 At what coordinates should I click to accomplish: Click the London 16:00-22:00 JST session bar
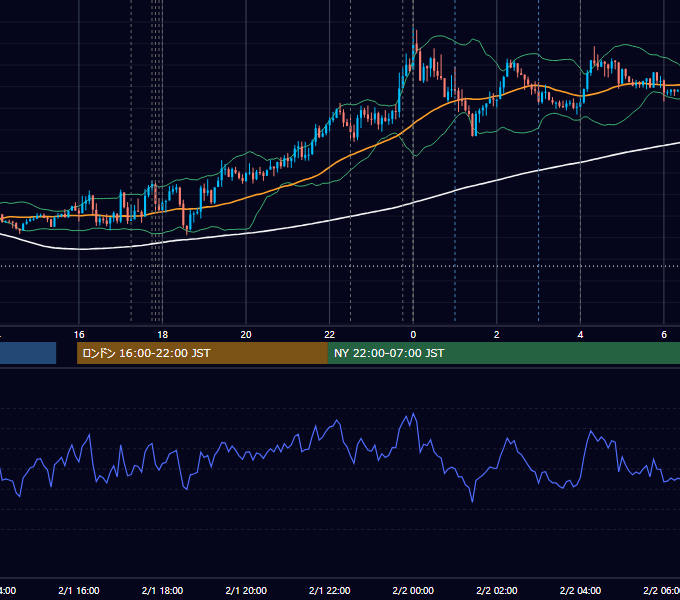(202, 353)
